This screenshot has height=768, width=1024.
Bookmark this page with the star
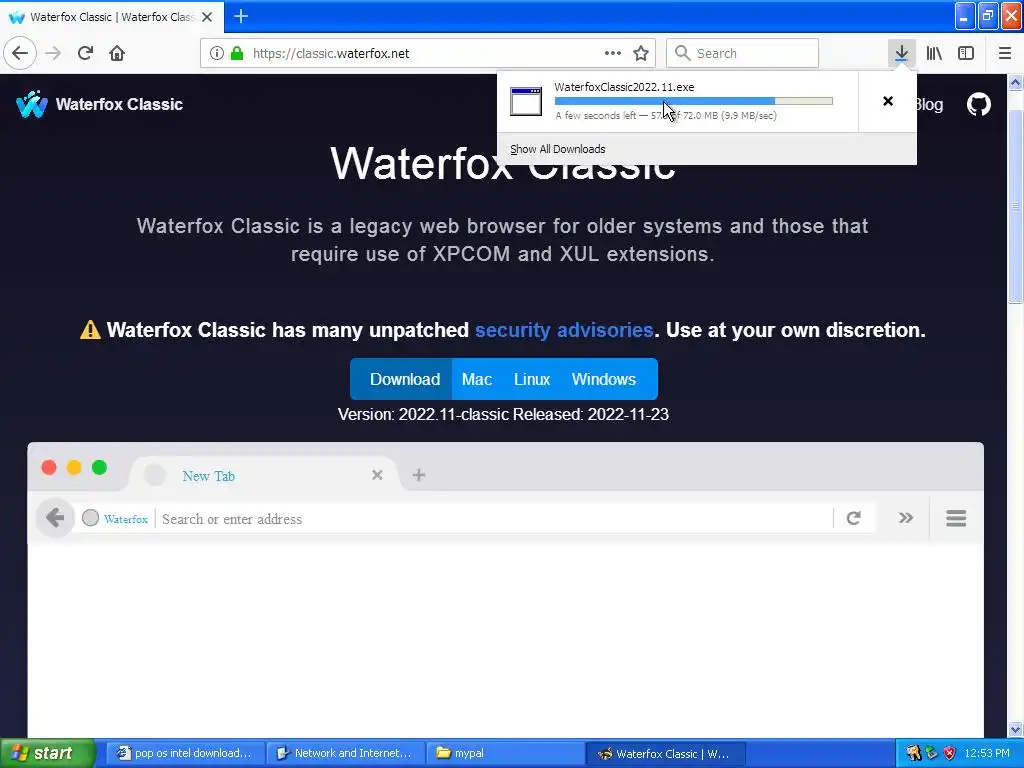[641, 53]
